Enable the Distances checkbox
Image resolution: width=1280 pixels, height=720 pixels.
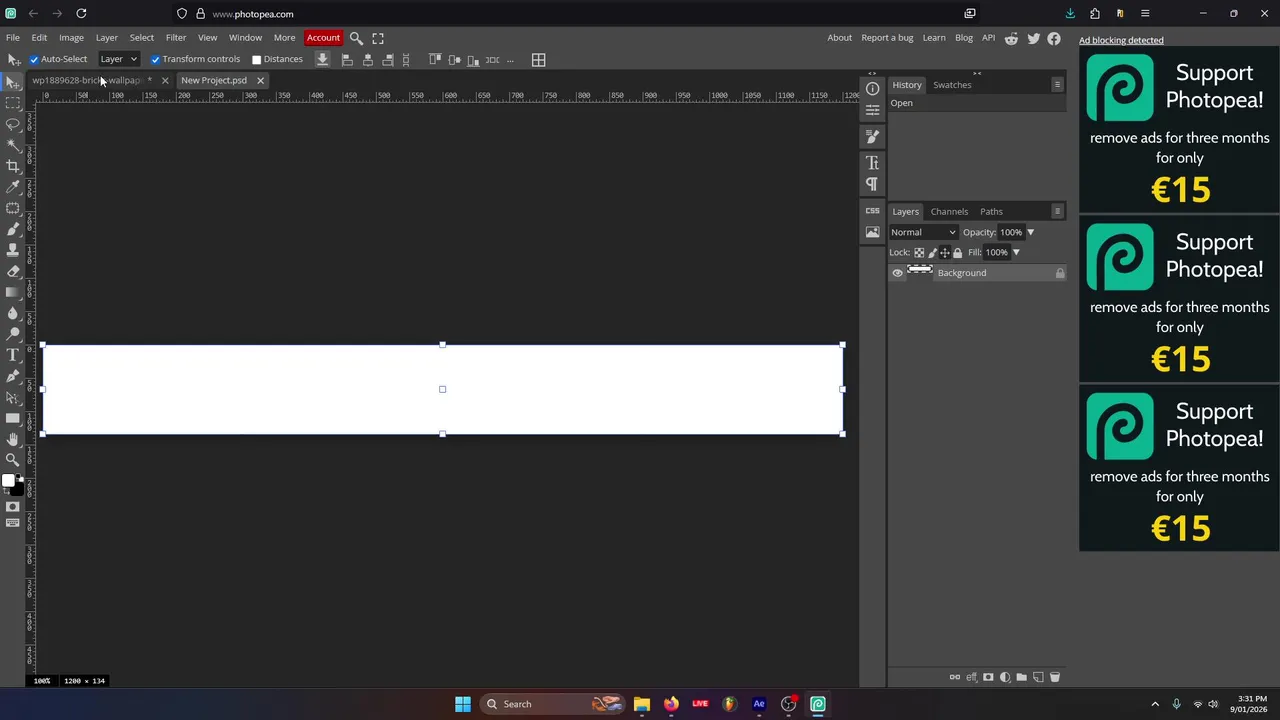[256, 60]
